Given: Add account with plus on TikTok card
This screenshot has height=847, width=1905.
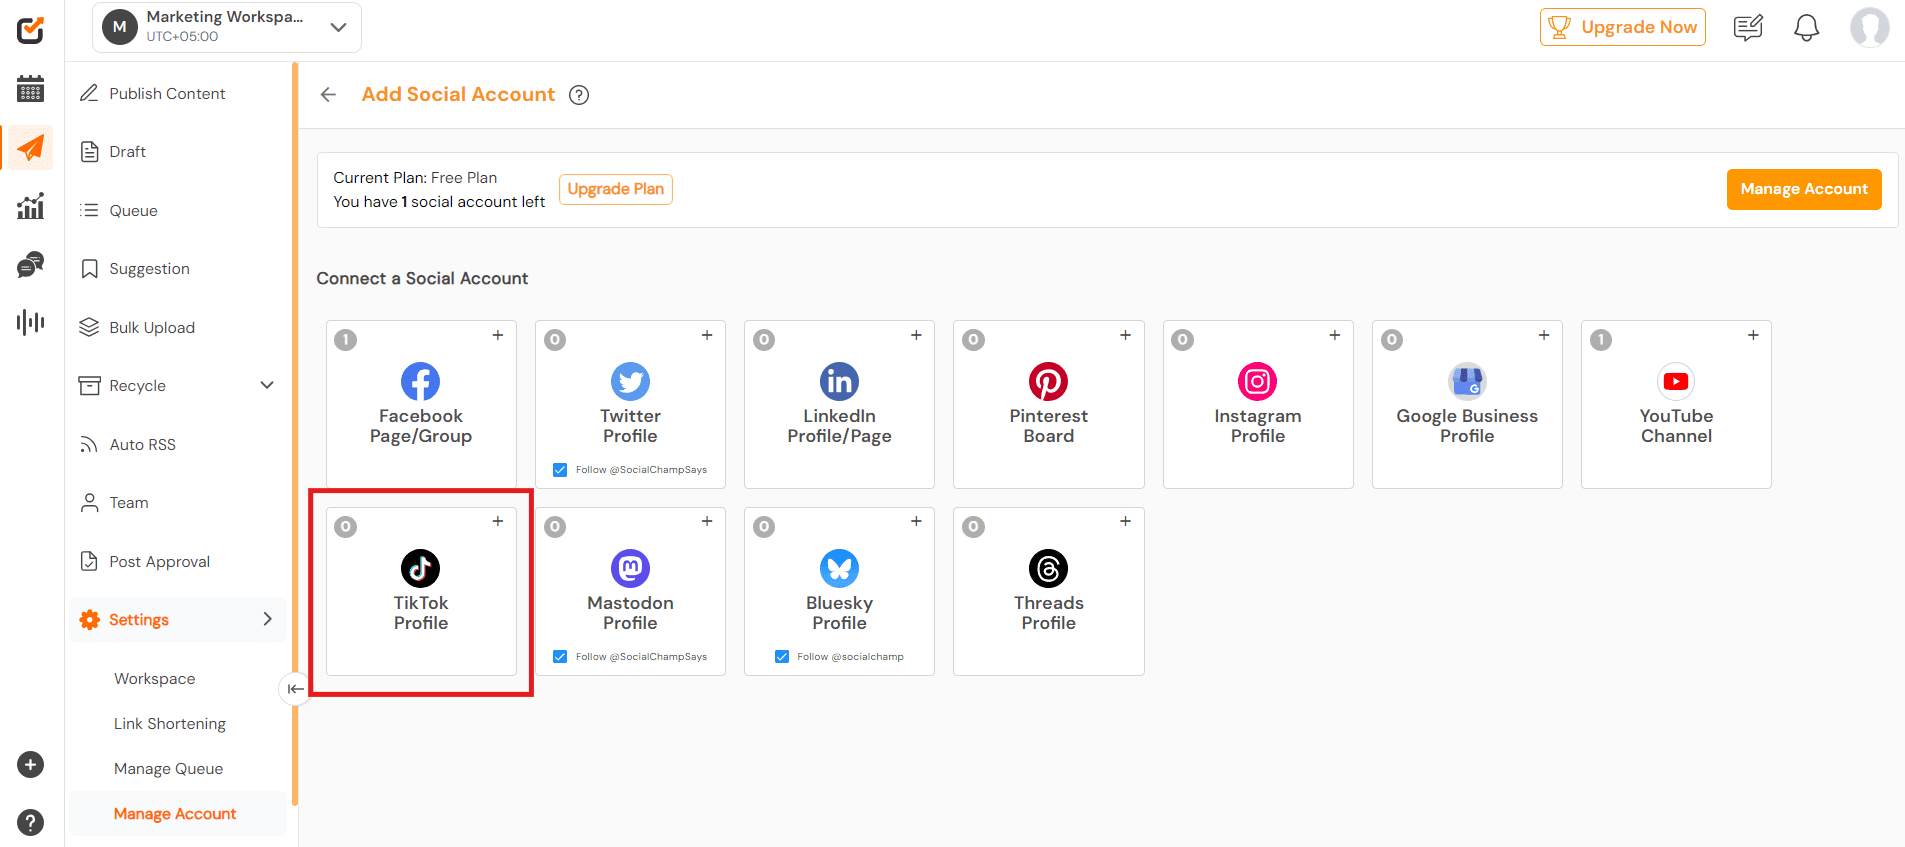Looking at the screenshot, I should coord(497,521).
